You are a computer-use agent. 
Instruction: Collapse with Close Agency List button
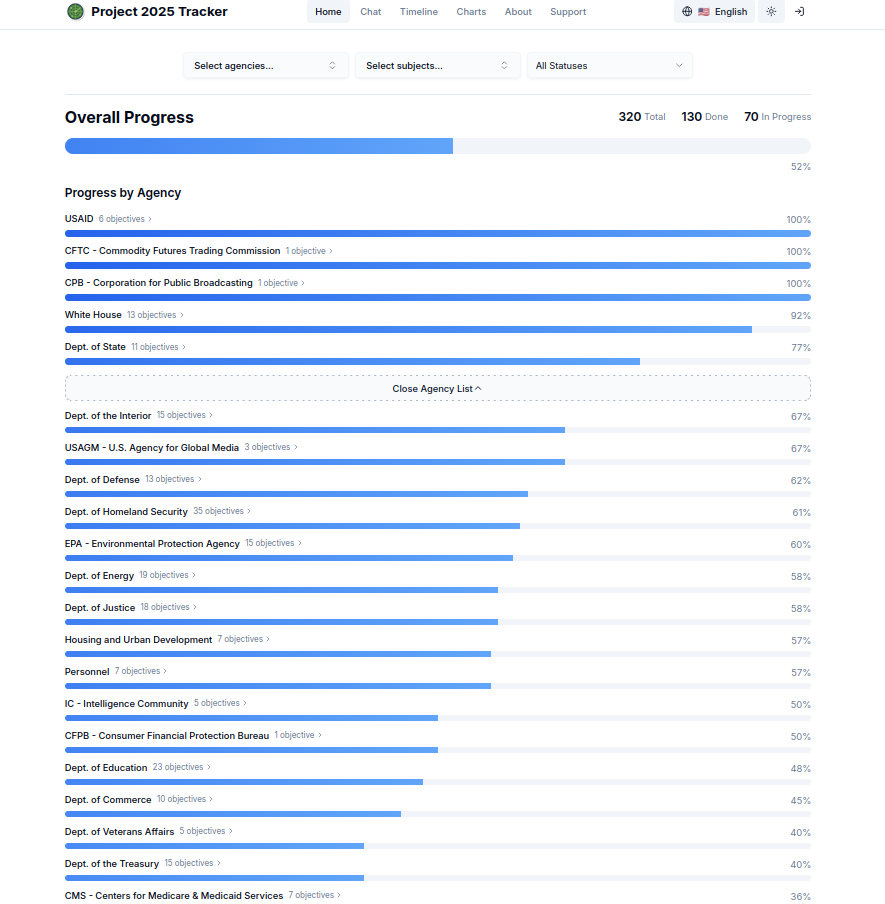click(x=438, y=389)
